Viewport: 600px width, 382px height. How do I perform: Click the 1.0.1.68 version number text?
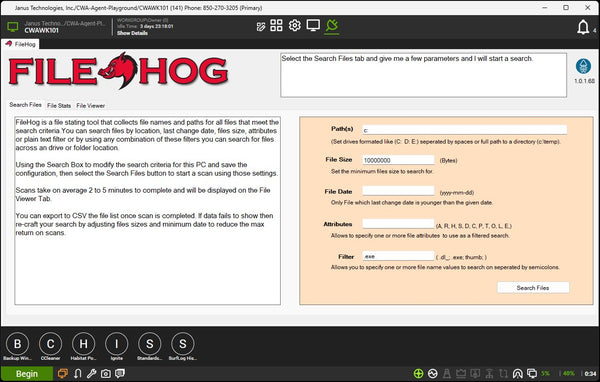584,81
